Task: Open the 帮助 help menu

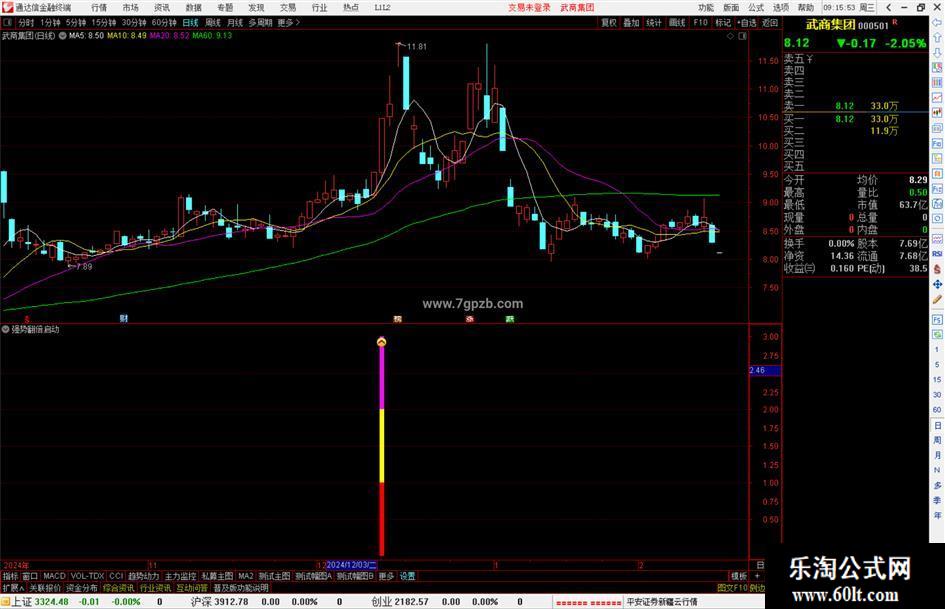Action: pyautogui.click(x=805, y=7)
